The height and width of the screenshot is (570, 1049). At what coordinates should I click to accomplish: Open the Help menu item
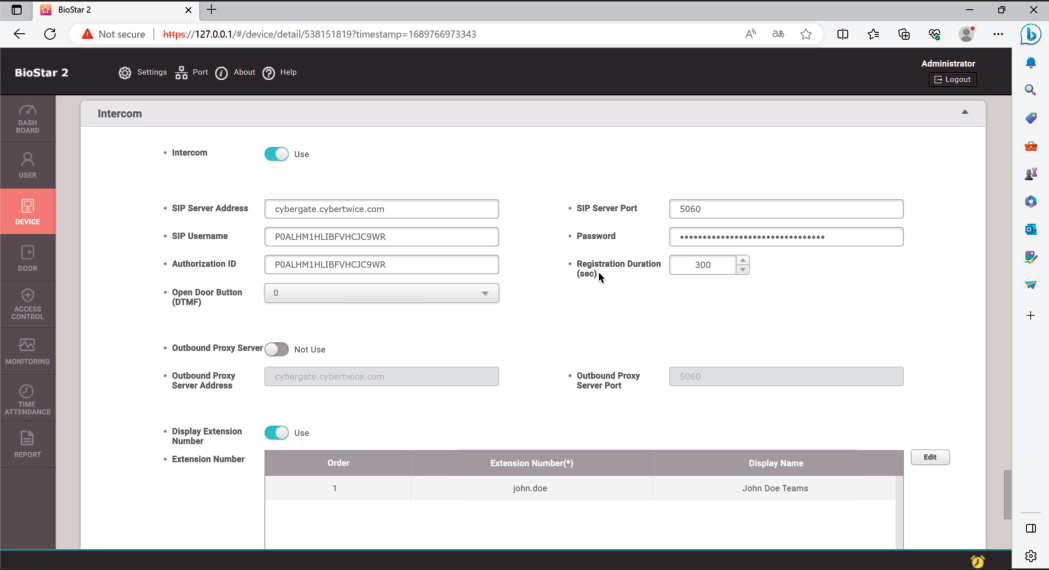(280, 72)
